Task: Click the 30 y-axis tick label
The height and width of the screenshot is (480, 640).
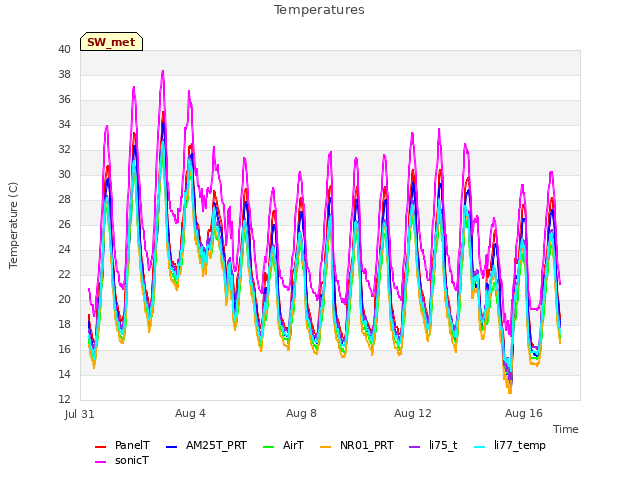Action: 64,174
